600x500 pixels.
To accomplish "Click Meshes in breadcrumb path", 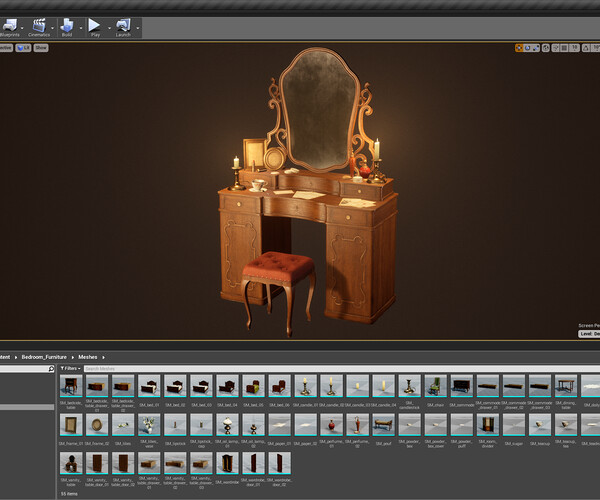I will (88, 357).
